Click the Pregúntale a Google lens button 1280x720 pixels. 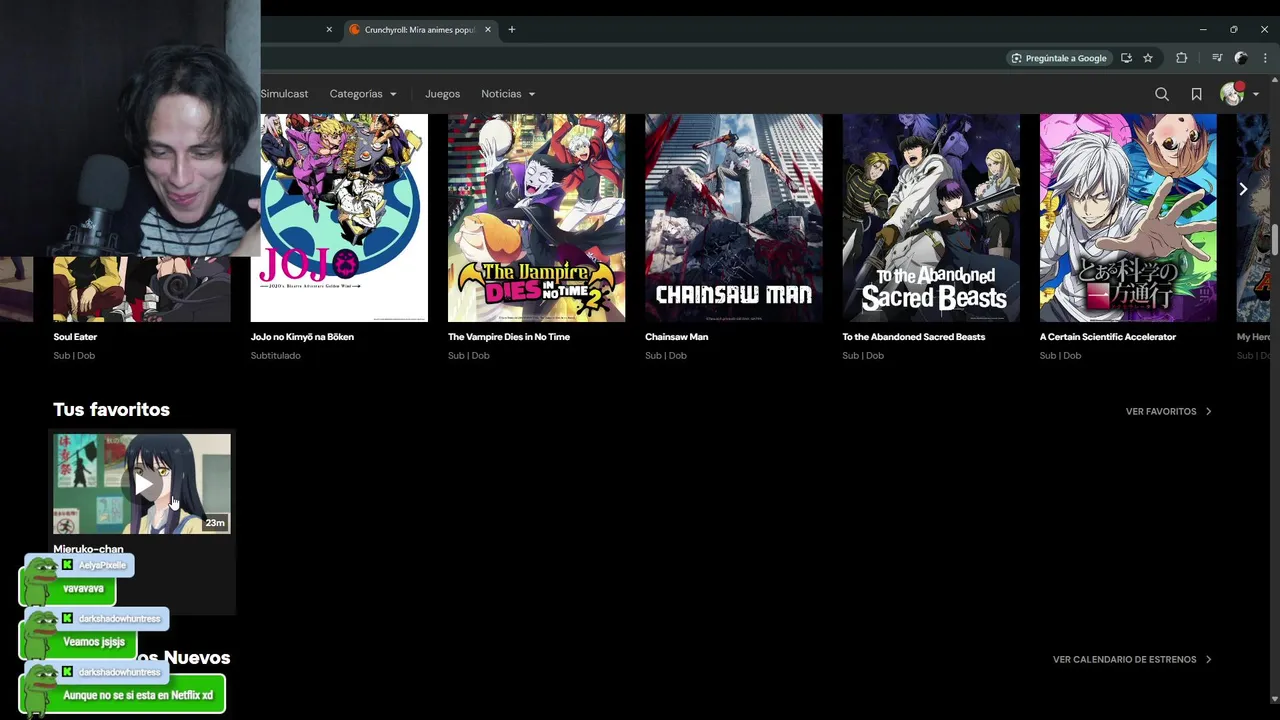pyautogui.click(x=1058, y=58)
